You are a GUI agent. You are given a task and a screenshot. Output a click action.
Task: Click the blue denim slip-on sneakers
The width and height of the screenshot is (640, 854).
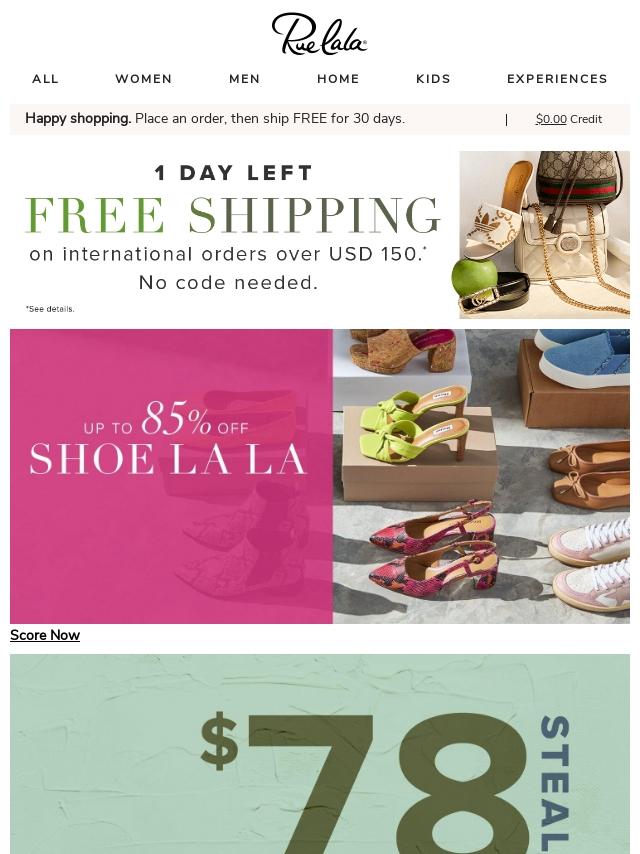582,358
